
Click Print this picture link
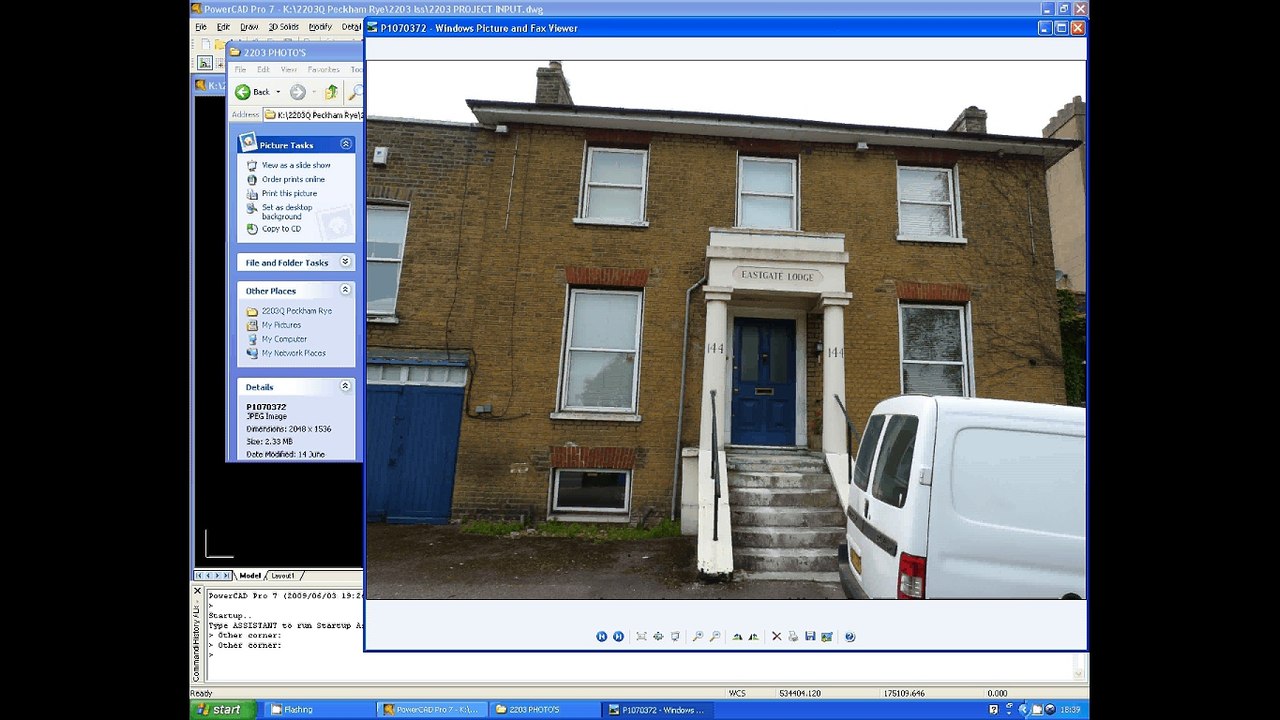pyautogui.click(x=289, y=193)
